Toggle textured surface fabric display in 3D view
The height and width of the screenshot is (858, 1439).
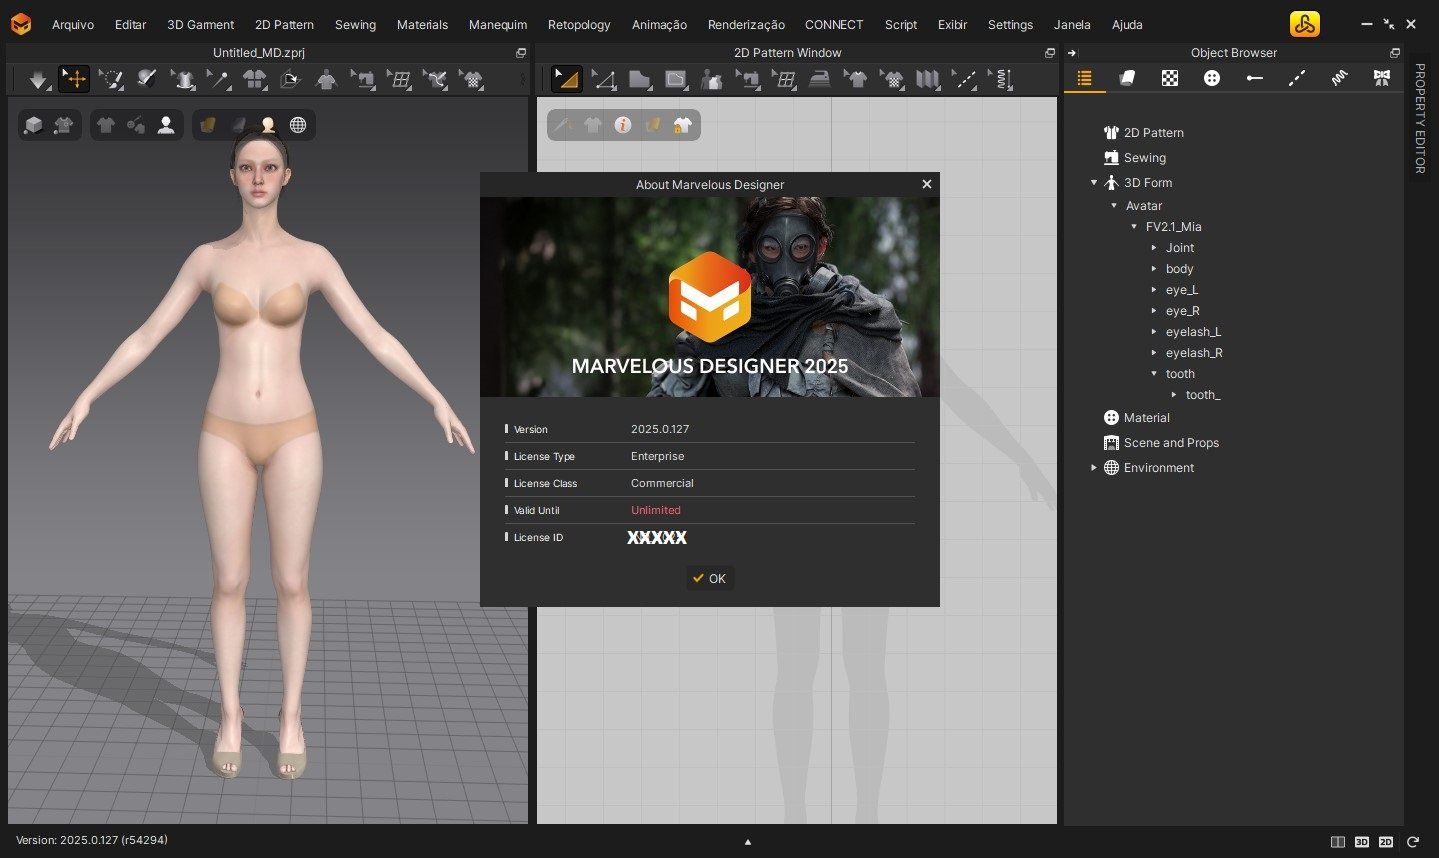click(208, 125)
